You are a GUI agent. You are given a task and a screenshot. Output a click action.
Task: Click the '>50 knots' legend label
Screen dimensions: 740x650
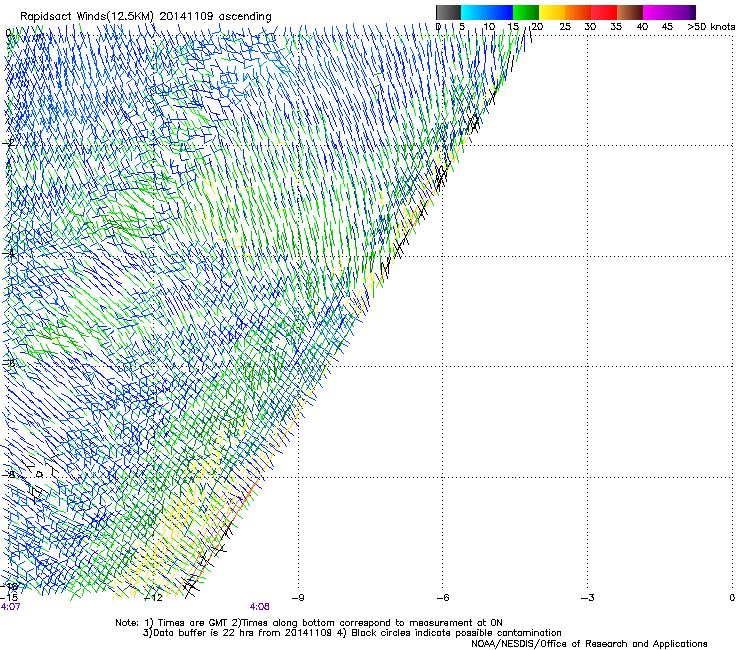711,27
